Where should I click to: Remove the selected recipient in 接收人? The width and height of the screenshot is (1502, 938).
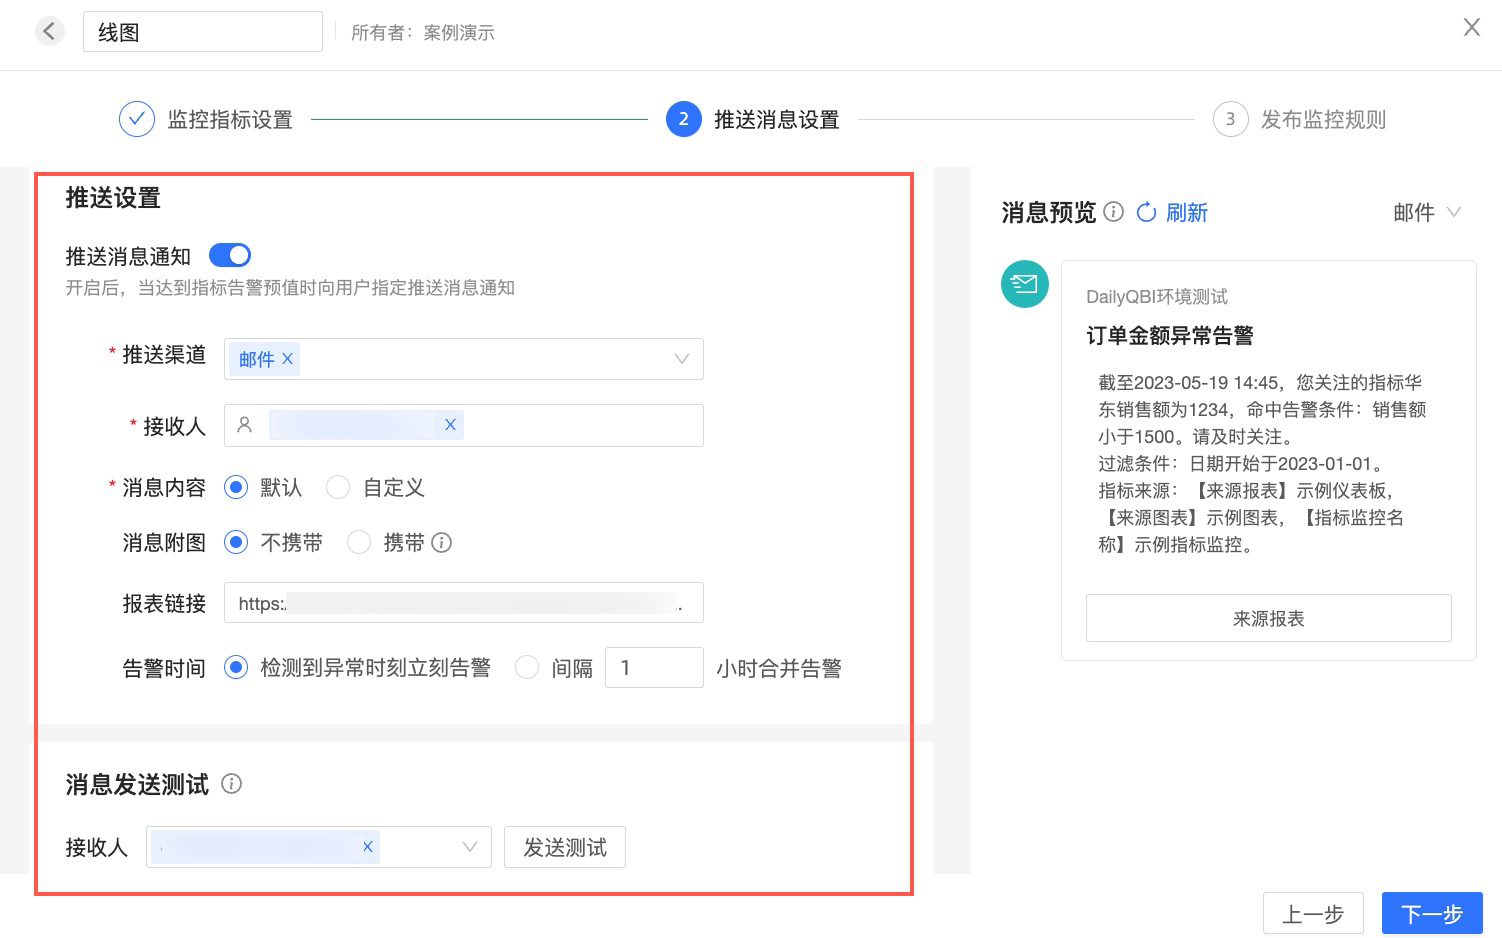pos(450,425)
